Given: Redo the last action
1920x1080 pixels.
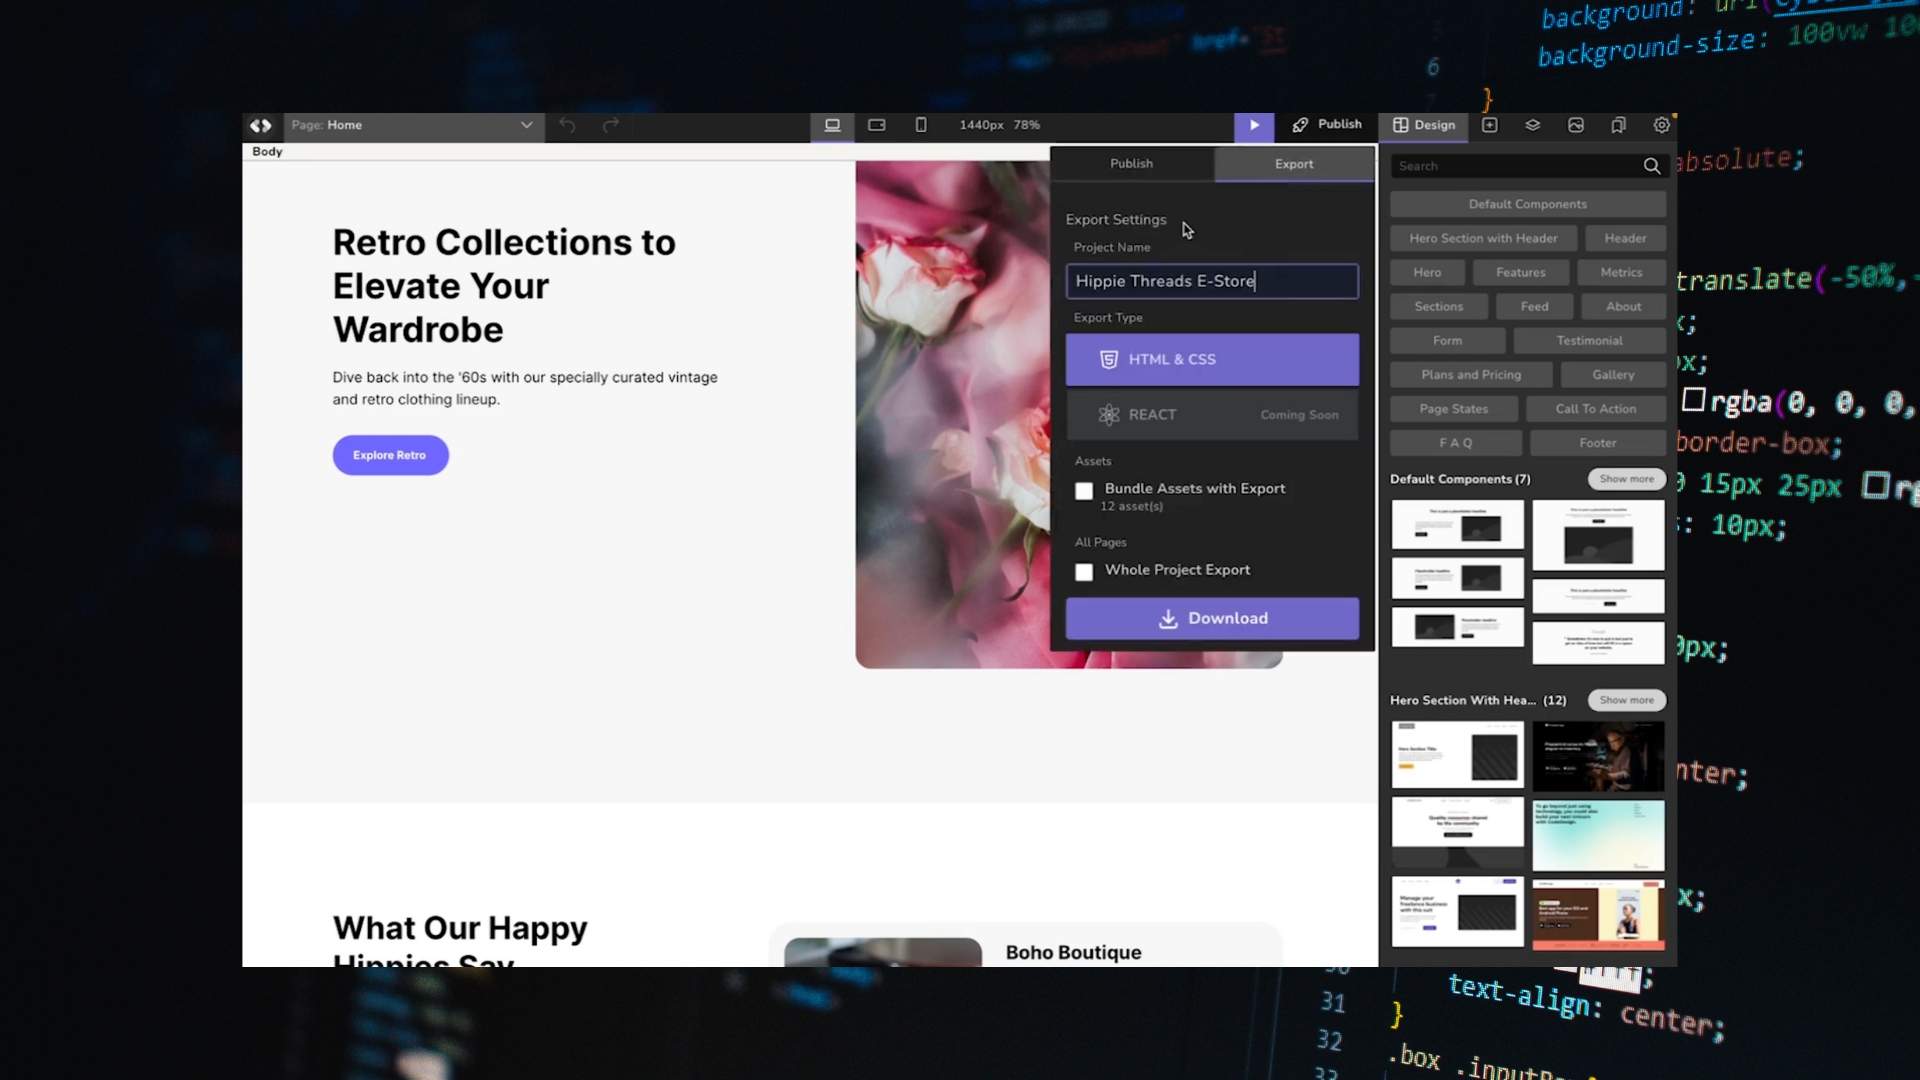Looking at the screenshot, I should (x=611, y=125).
